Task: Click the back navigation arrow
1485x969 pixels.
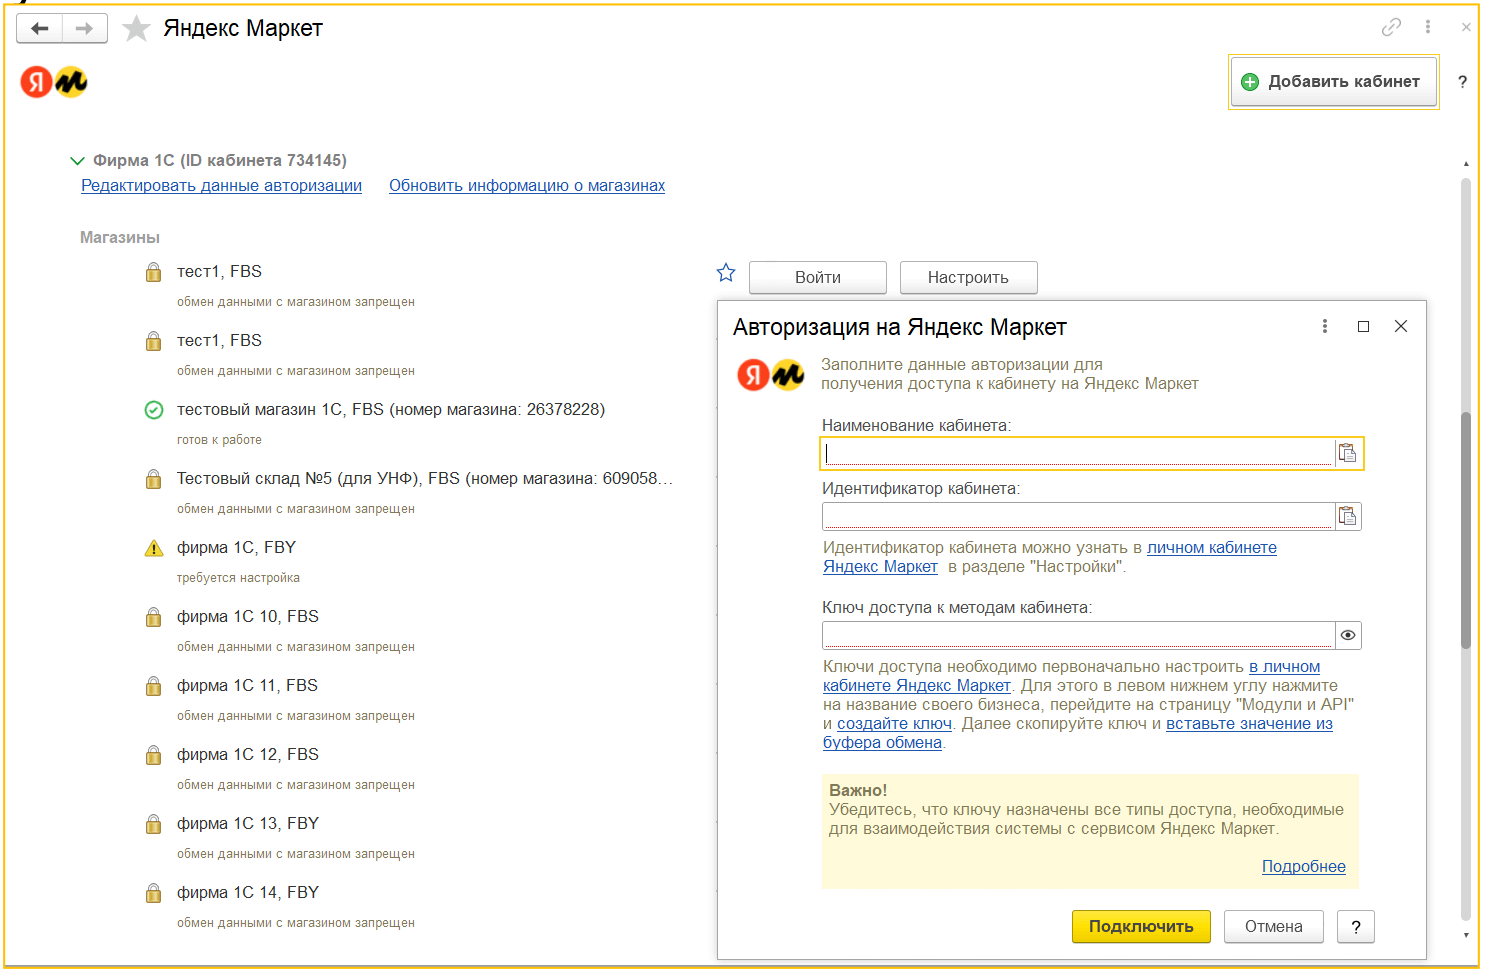Action: pyautogui.click(x=40, y=29)
